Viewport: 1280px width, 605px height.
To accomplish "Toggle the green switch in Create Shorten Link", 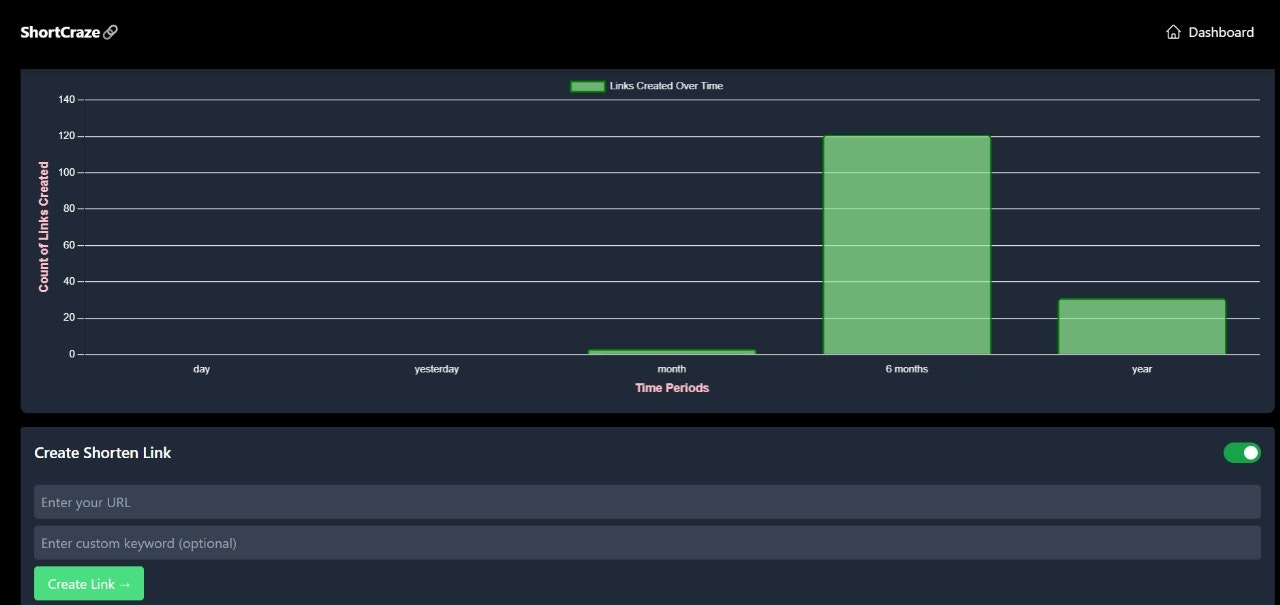I will [x=1242, y=453].
